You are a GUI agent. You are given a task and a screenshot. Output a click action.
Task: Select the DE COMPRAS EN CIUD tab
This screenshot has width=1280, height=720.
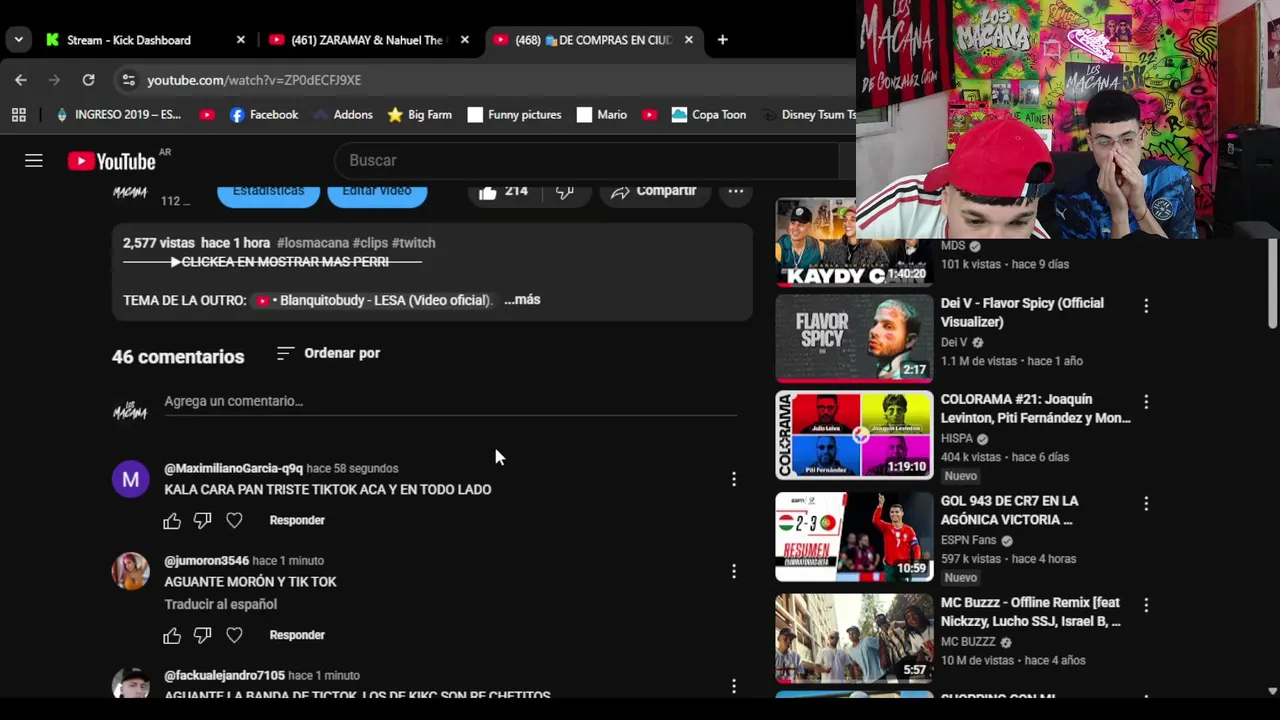click(593, 40)
